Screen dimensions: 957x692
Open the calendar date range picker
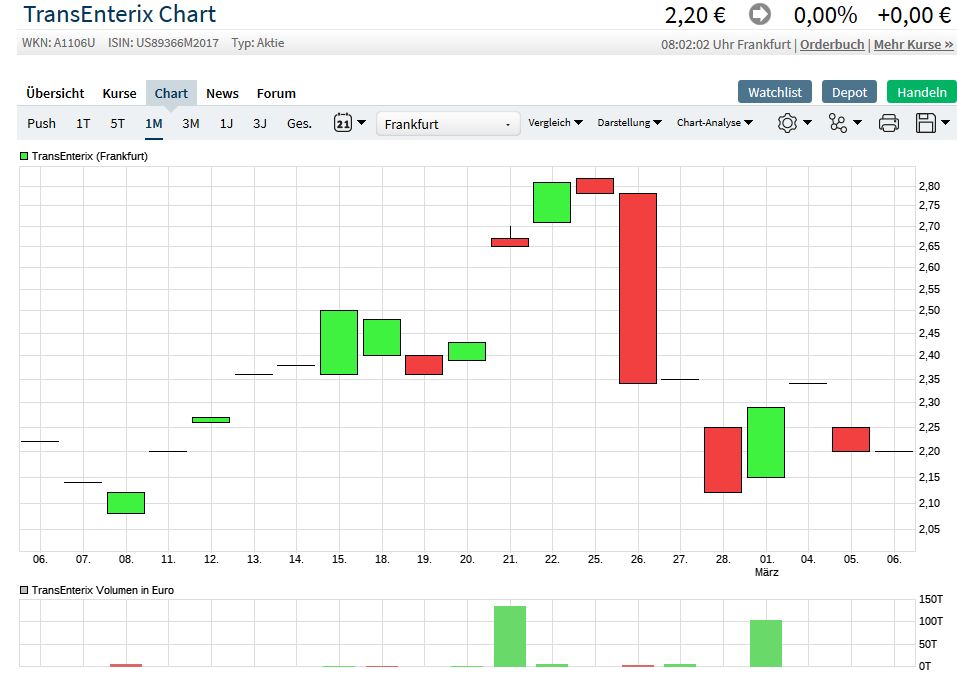click(349, 123)
